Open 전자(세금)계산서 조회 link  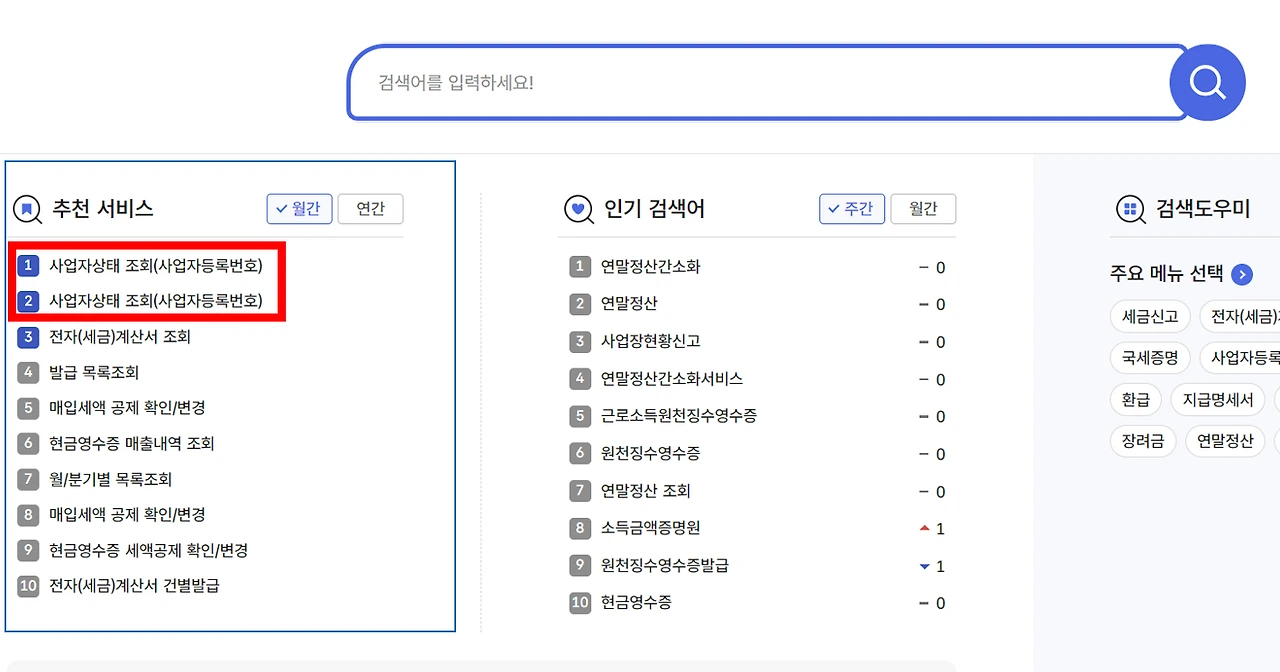pyautogui.click(x=120, y=337)
